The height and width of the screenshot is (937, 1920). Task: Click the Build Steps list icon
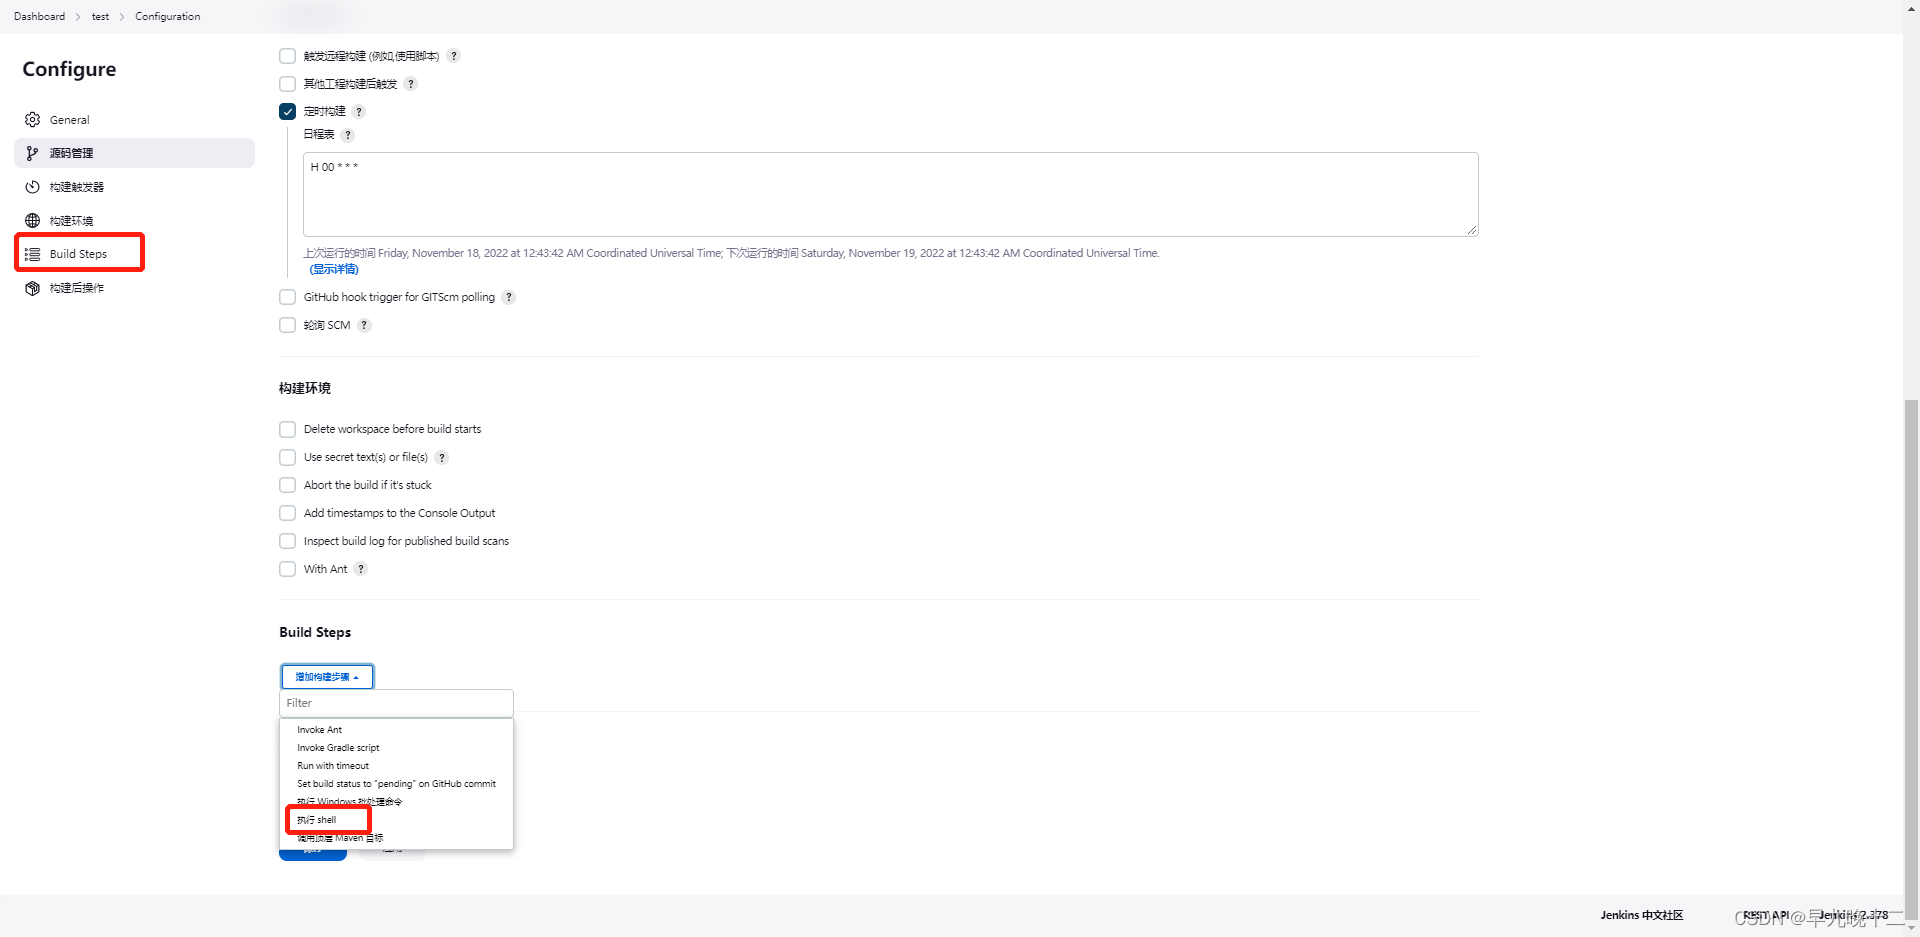tap(32, 254)
